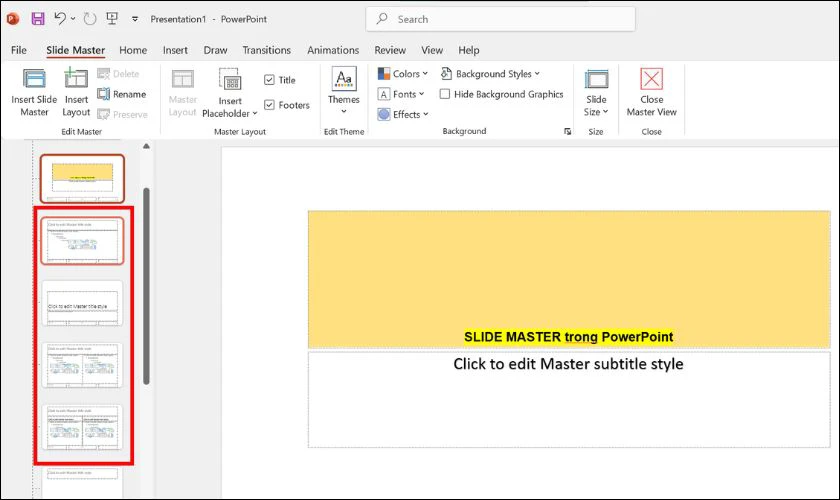
Task: Open Format Background dialog launcher
Action: 567,131
